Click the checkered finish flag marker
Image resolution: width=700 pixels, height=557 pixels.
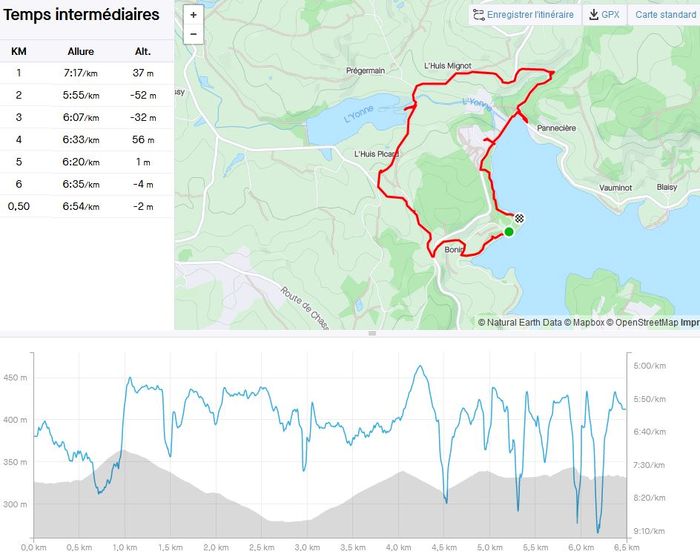click(519, 218)
